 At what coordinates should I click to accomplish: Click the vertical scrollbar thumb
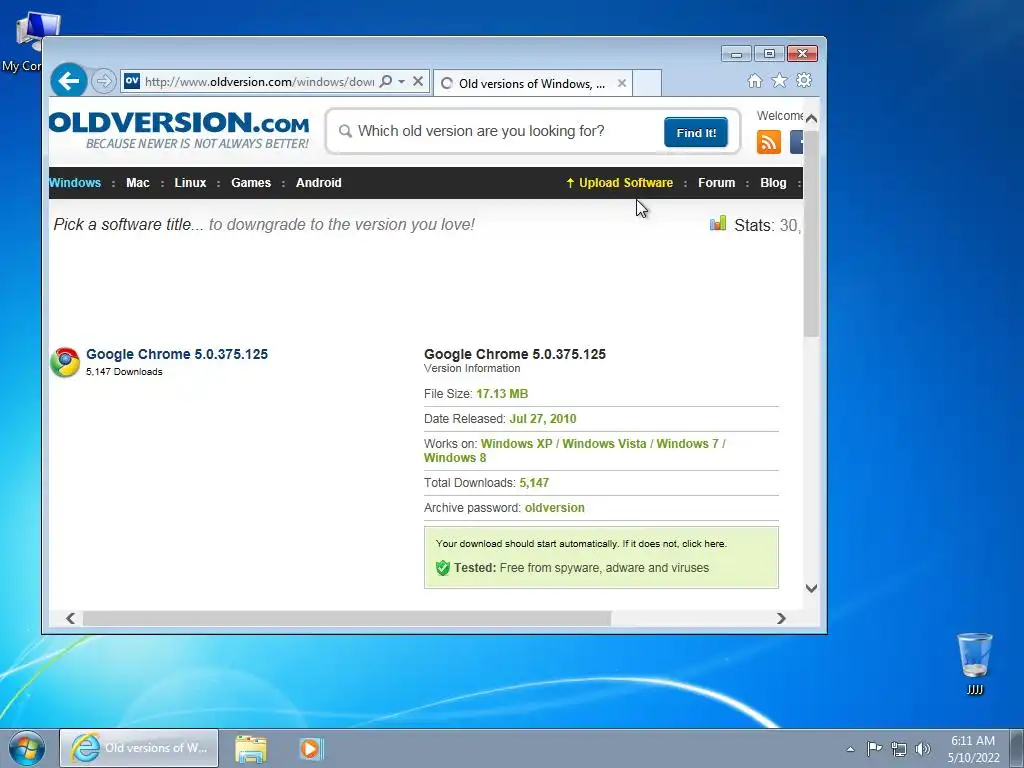[811, 234]
